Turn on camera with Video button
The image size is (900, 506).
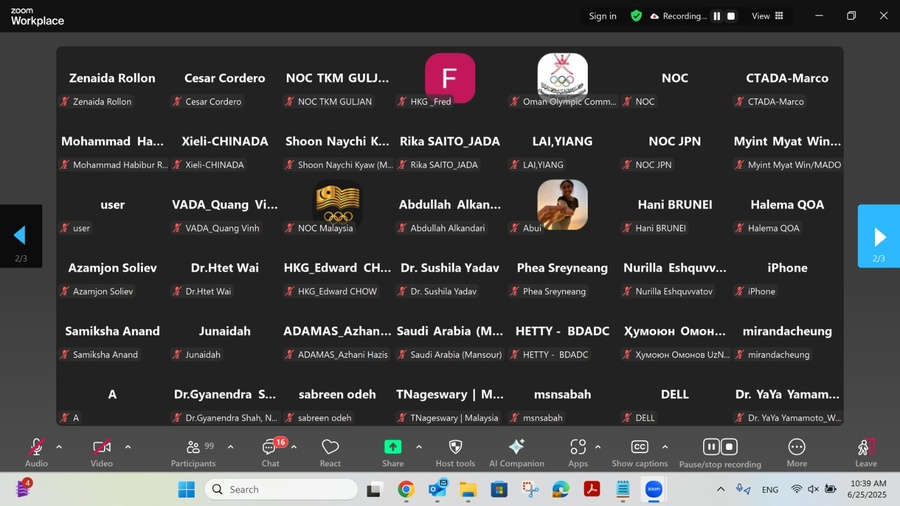click(101, 449)
